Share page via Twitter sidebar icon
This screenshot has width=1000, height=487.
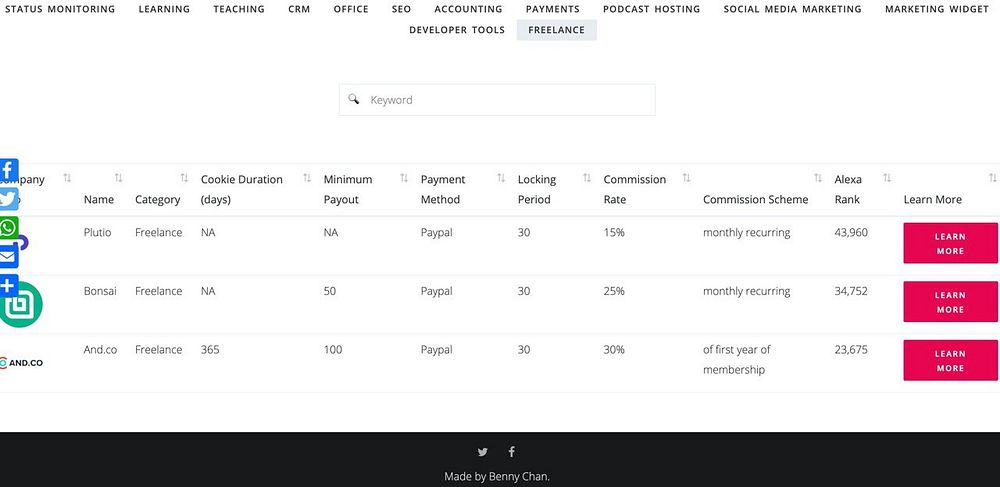pos(8,199)
